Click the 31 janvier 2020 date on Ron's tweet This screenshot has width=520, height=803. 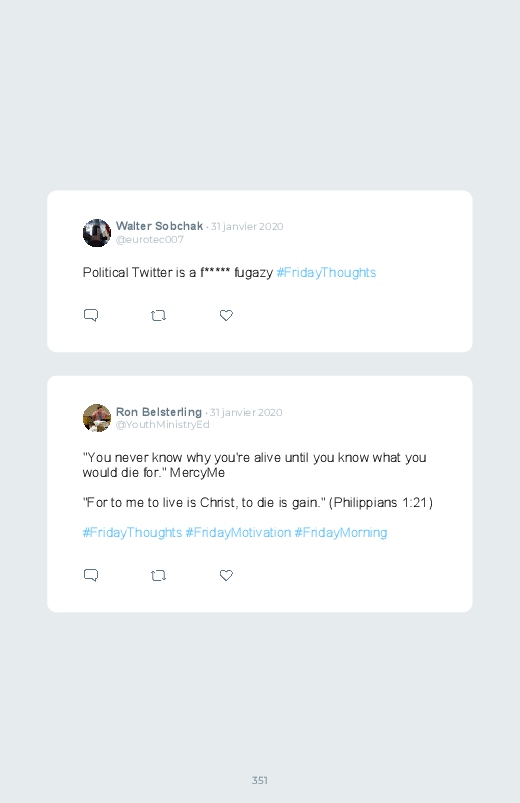(x=246, y=412)
